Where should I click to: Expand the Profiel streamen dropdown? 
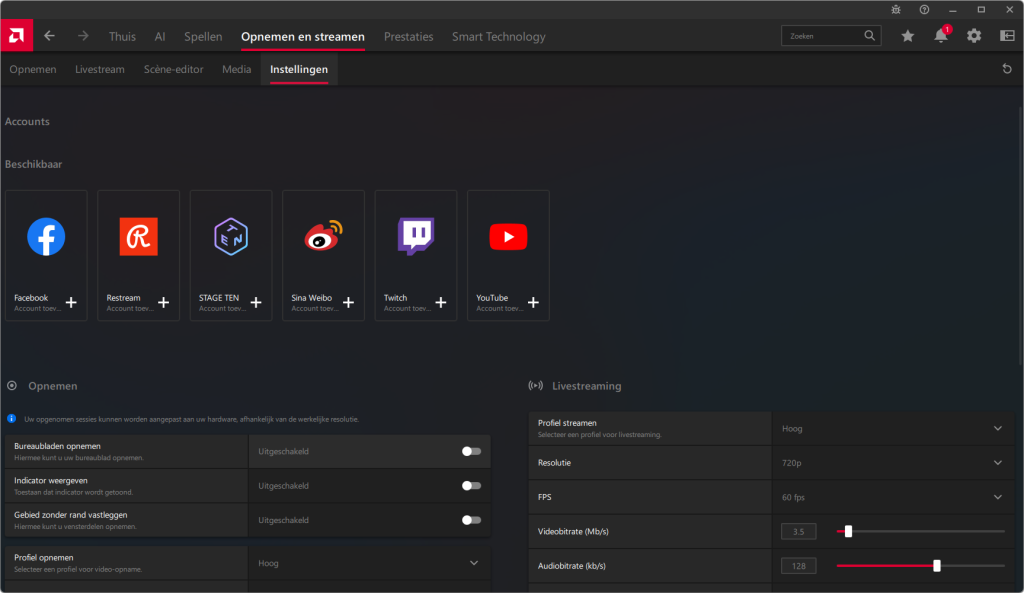pyautogui.click(x=997, y=429)
